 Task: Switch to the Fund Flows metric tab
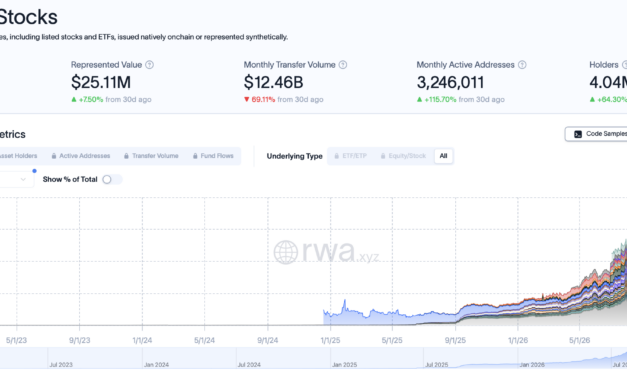tap(213, 156)
